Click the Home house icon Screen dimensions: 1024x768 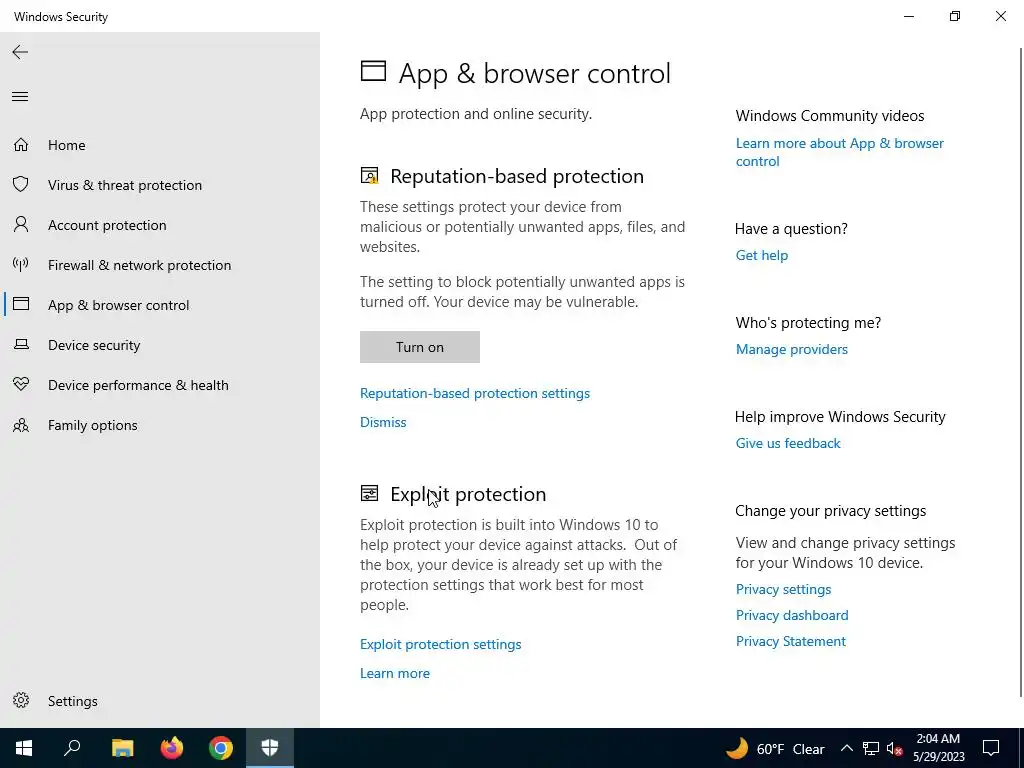click(x=21, y=144)
